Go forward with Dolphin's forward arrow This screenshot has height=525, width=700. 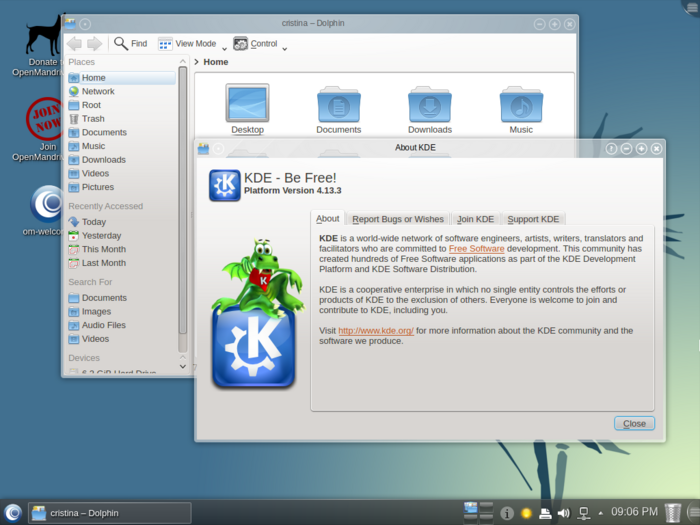tap(94, 44)
